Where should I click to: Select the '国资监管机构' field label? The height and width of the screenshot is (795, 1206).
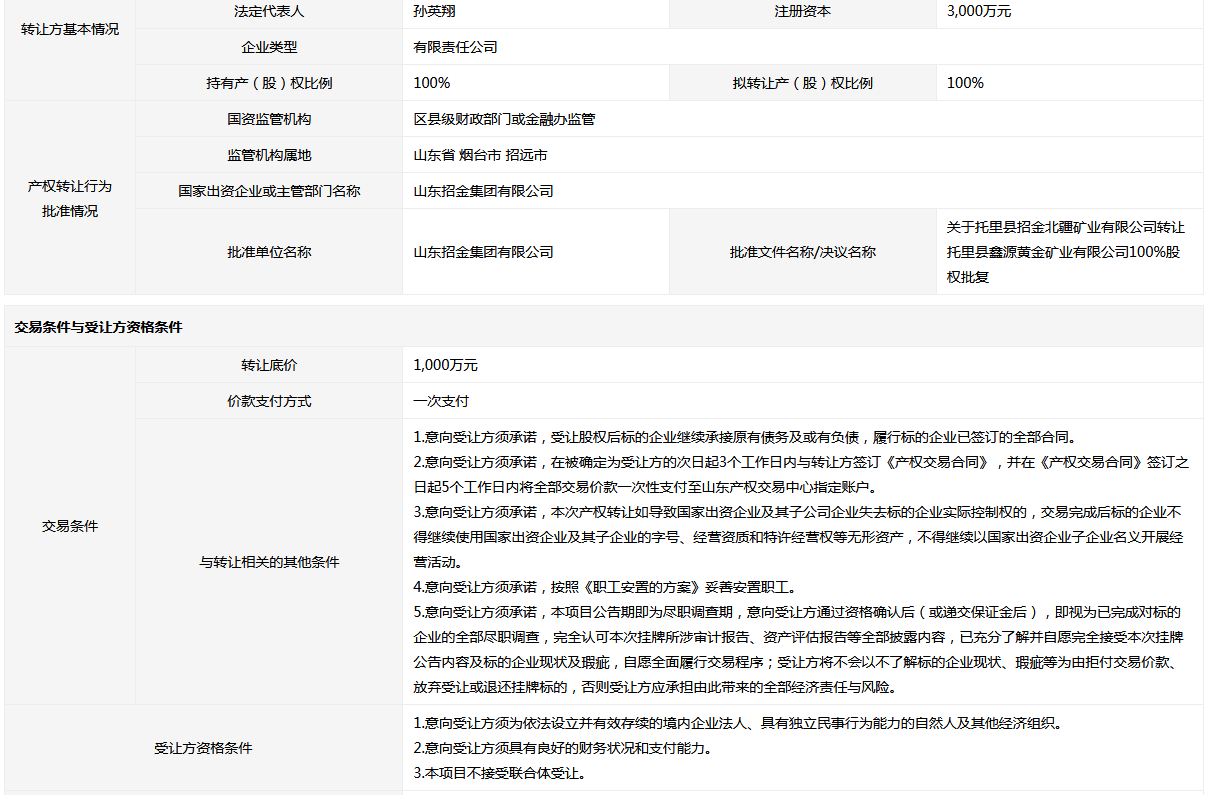(x=269, y=119)
